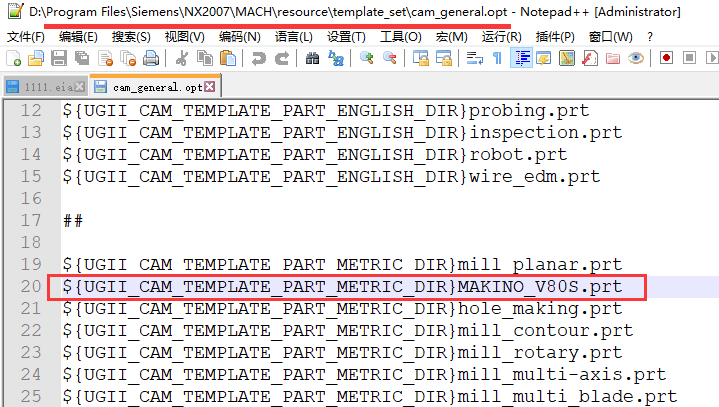Open the 工具(O) menu
The height and width of the screenshot is (407, 719).
click(x=401, y=37)
